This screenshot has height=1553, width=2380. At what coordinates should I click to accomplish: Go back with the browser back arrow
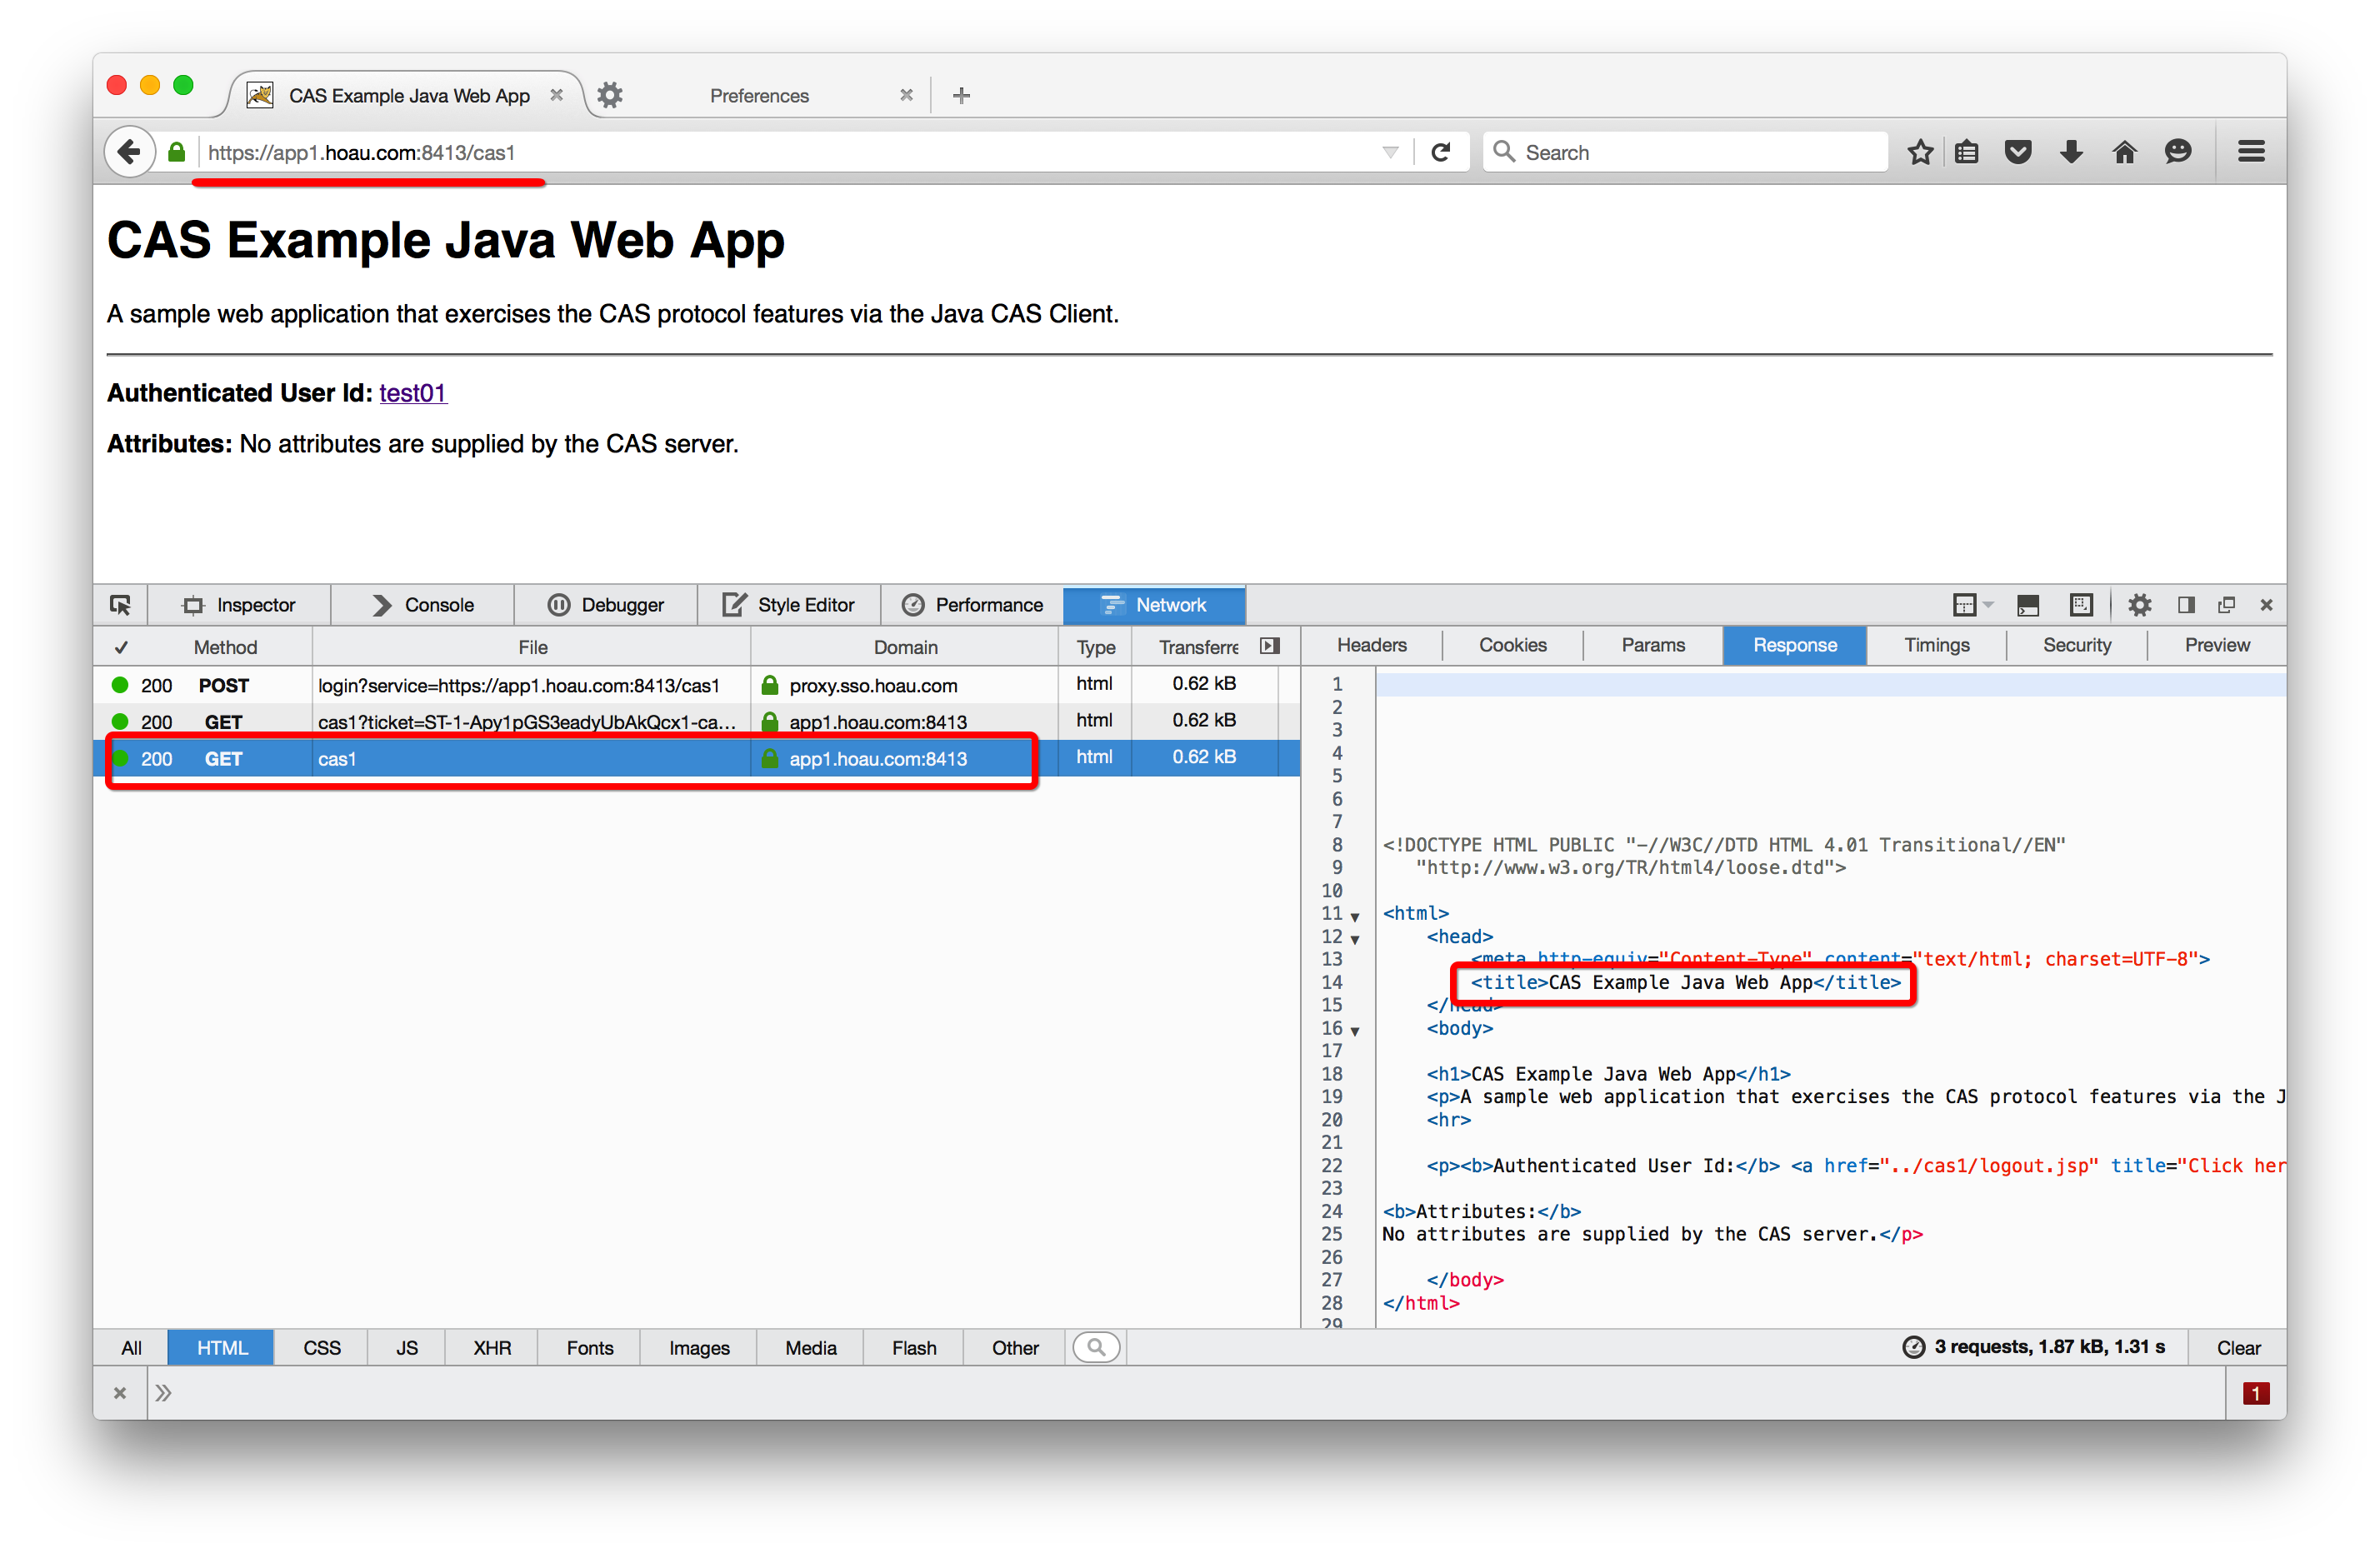click(x=129, y=152)
